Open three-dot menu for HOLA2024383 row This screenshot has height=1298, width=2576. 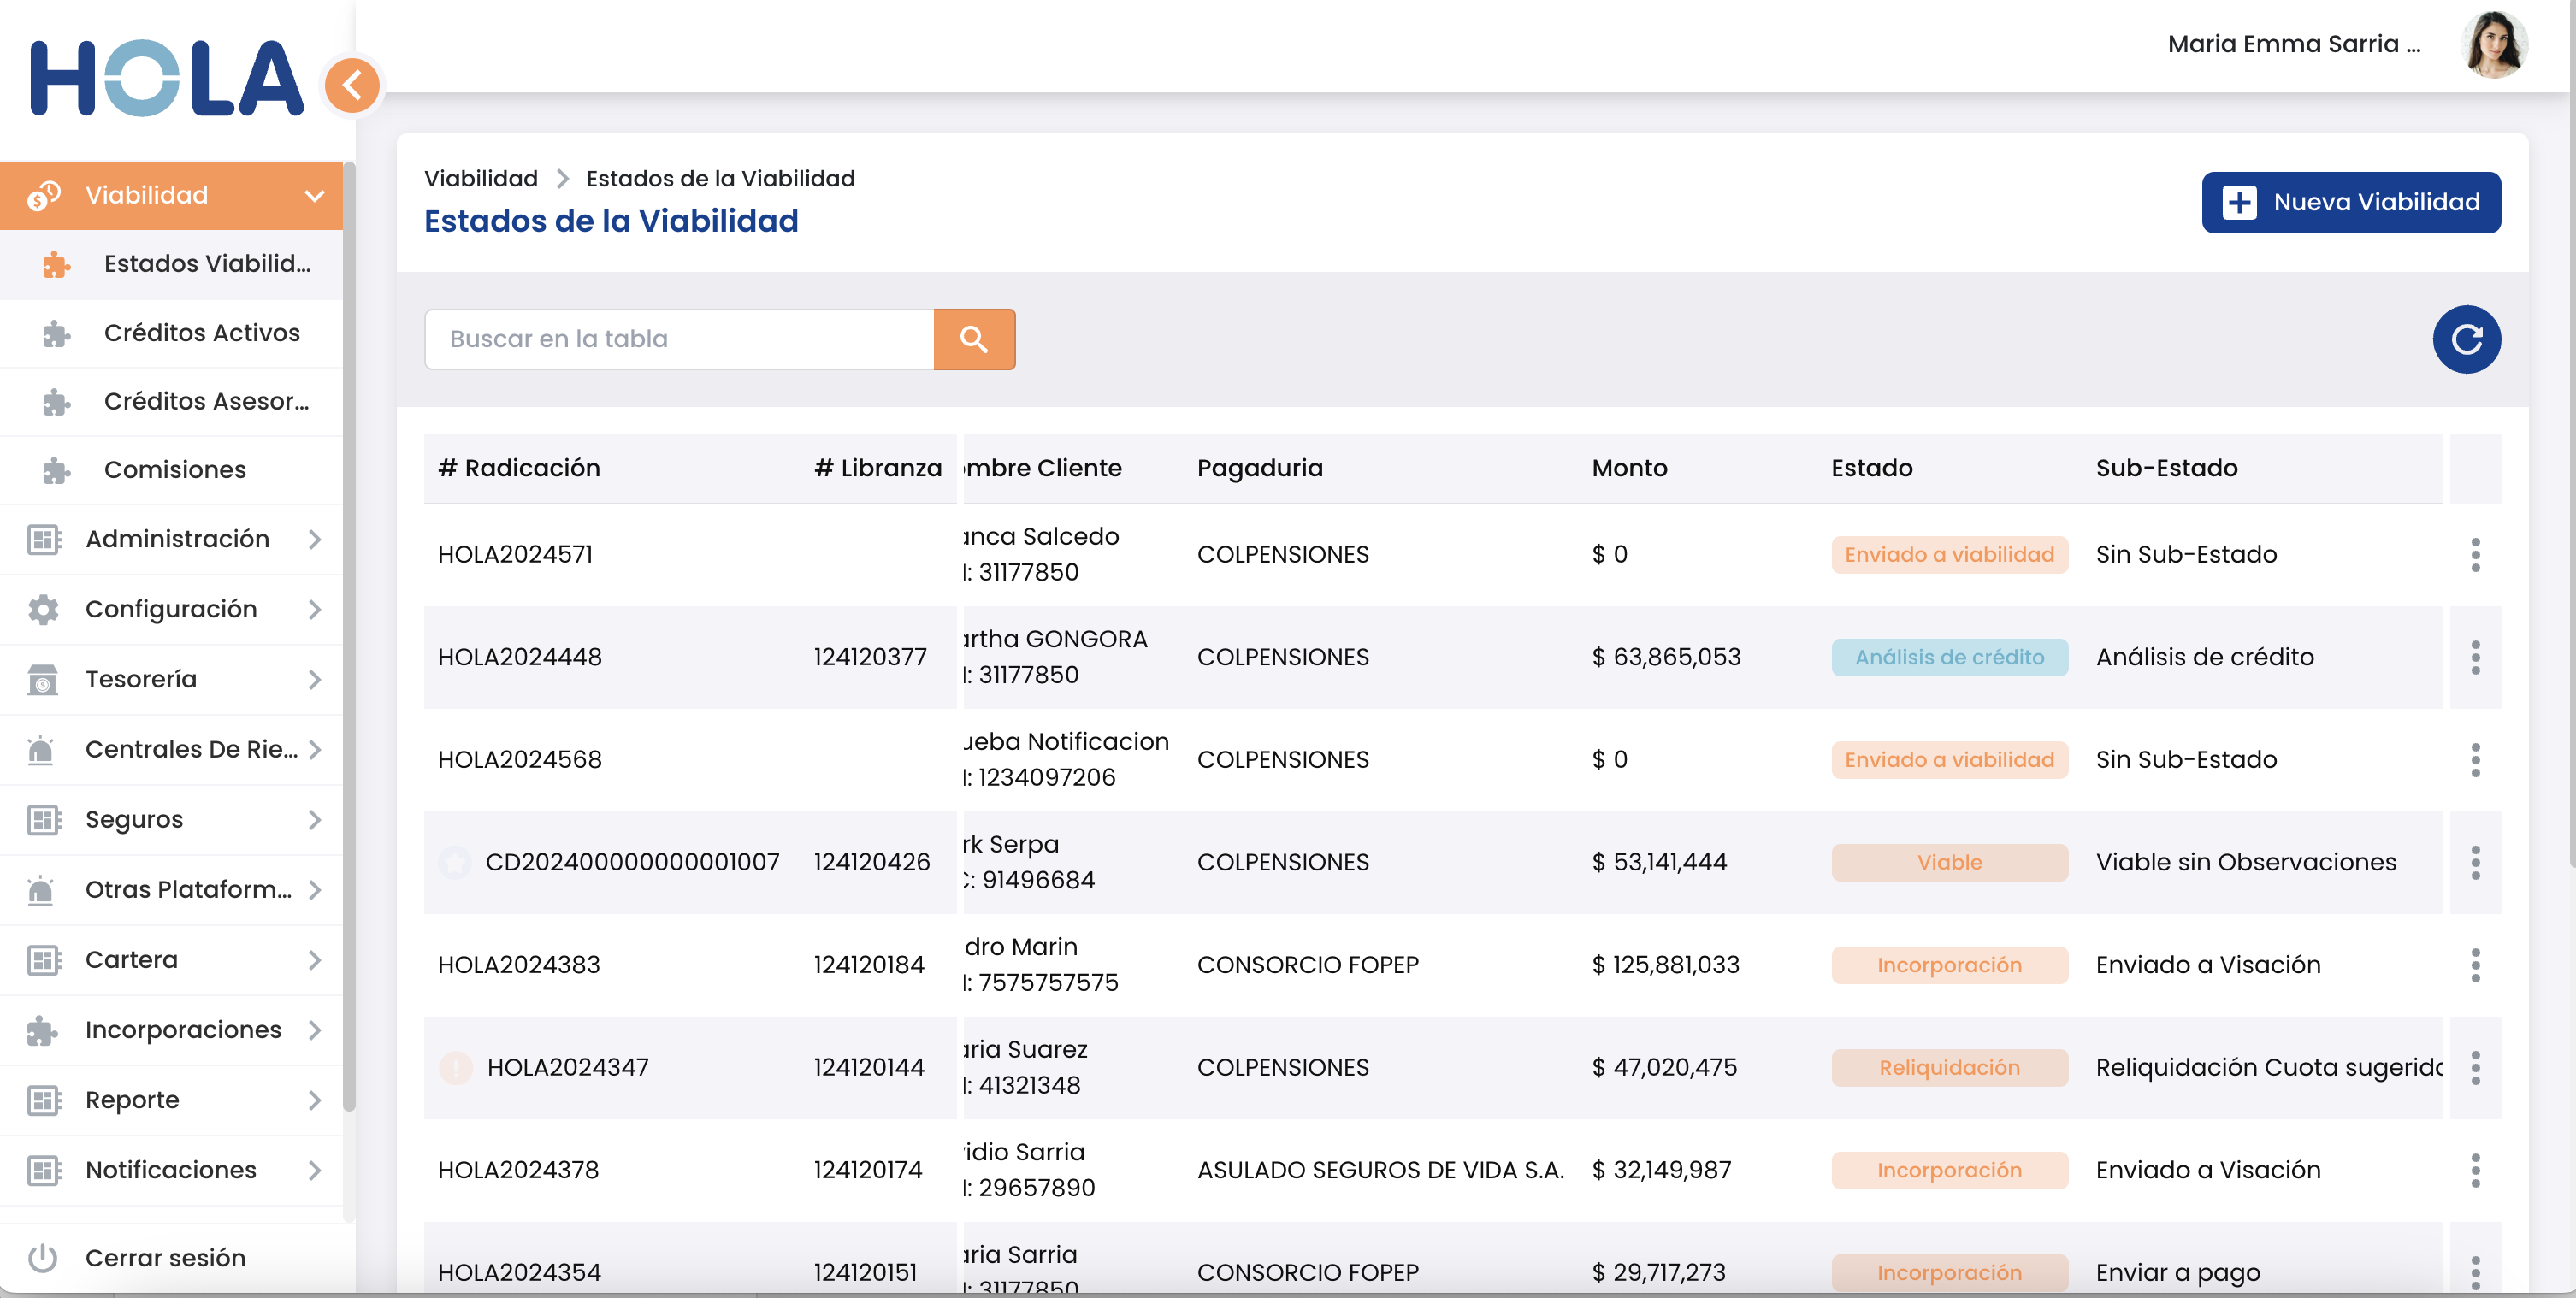coord(2474,964)
